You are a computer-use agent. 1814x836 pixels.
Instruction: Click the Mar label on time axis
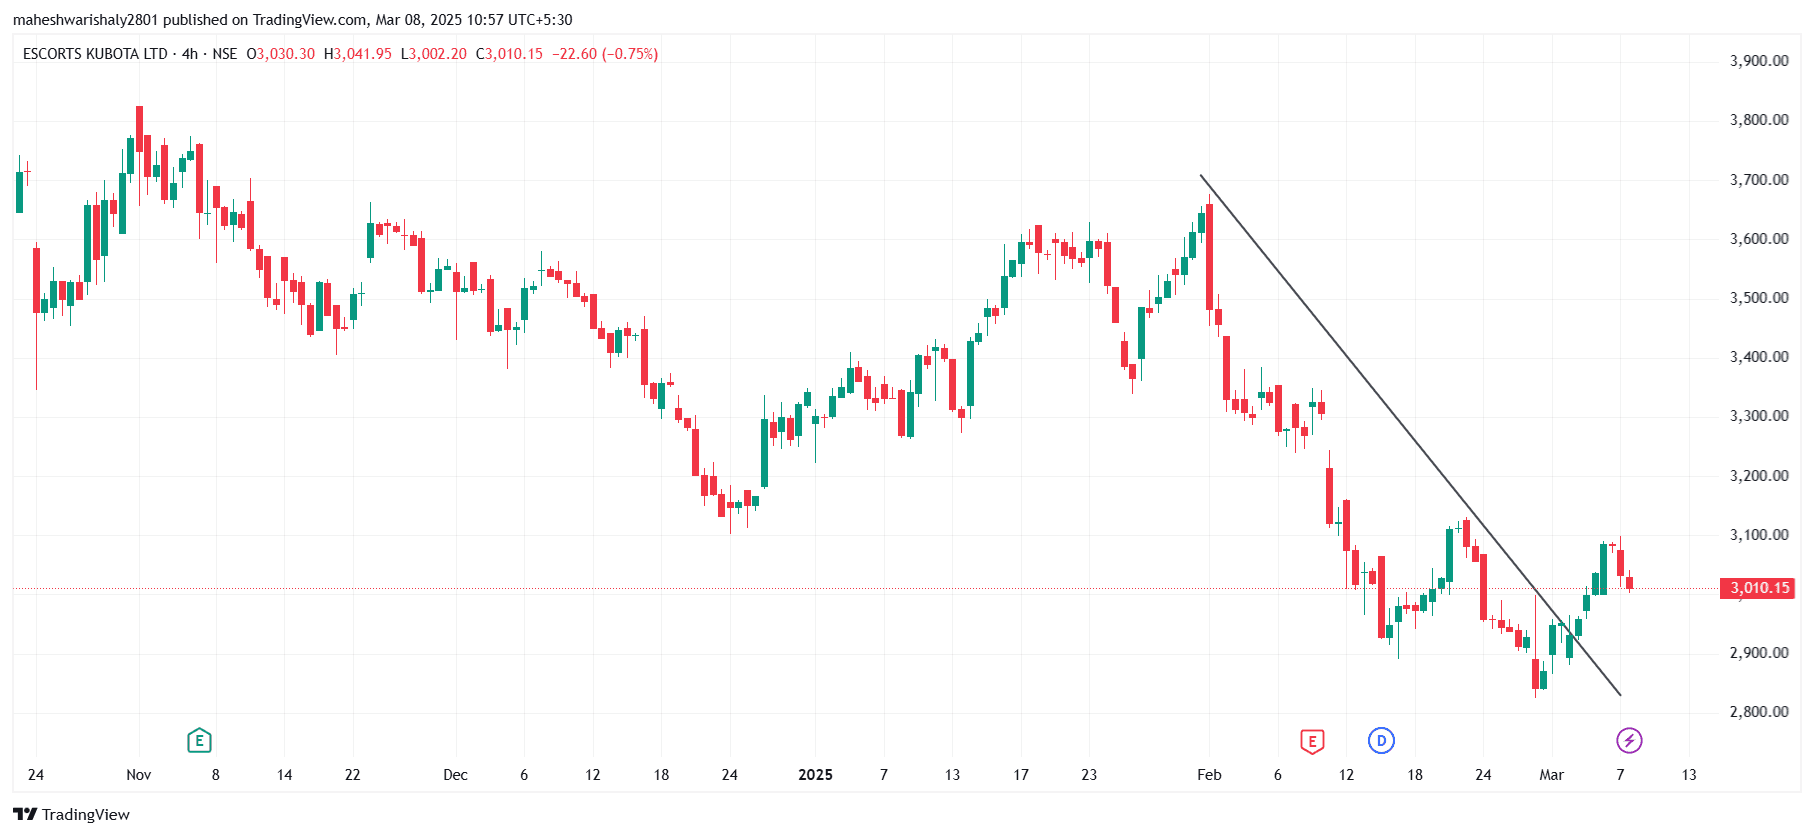(1552, 775)
